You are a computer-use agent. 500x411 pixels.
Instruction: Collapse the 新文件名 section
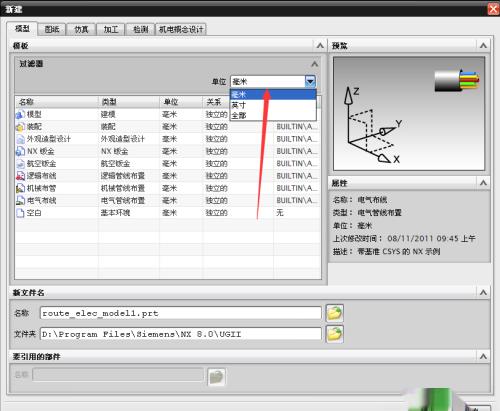483,292
